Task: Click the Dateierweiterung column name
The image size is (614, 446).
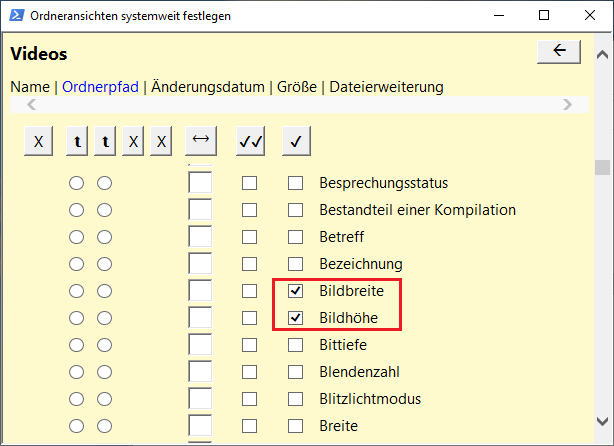Action: pyautogui.click(x=386, y=87)
